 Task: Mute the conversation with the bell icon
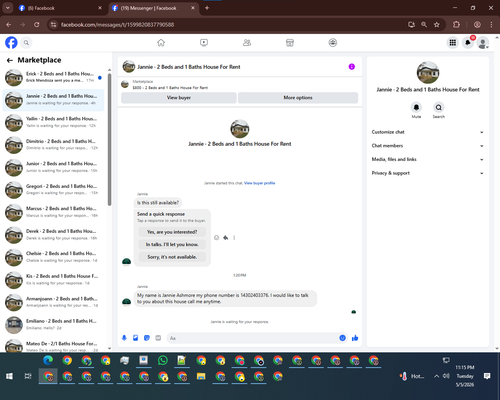click(416, 107)
